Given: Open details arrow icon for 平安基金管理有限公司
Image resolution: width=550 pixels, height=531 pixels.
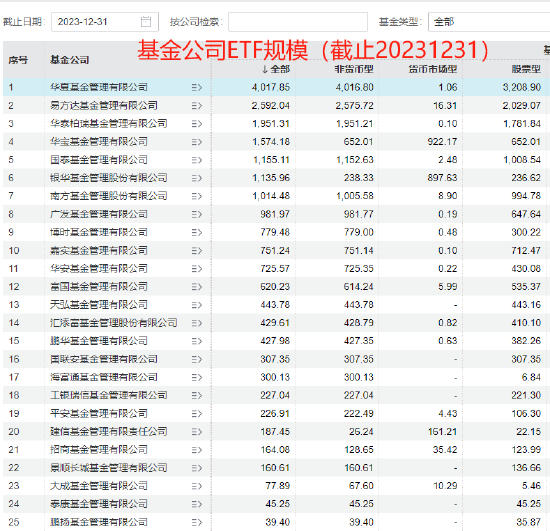Looking at the screenshot, I should (197, 414).
